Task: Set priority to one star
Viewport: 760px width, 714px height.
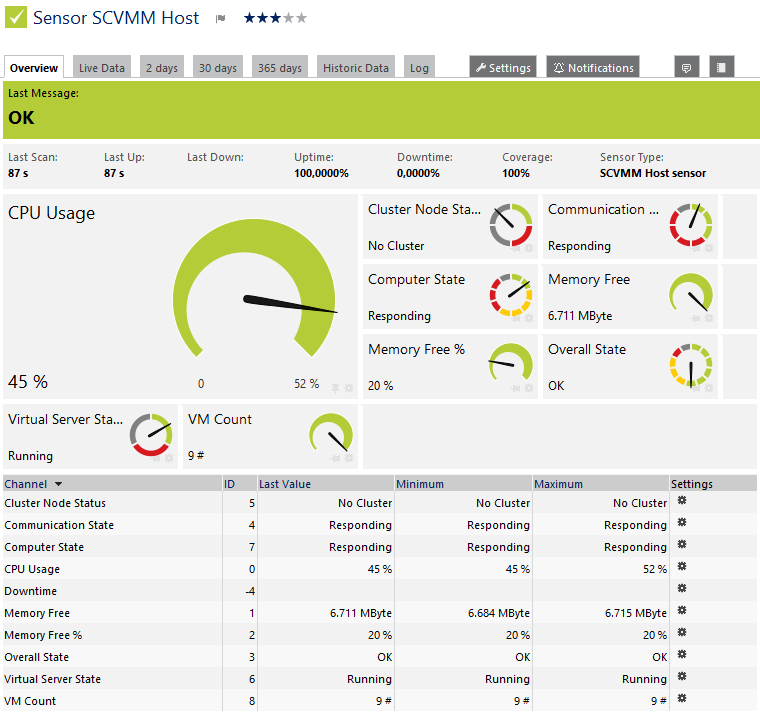Action: tap(250, 18)
